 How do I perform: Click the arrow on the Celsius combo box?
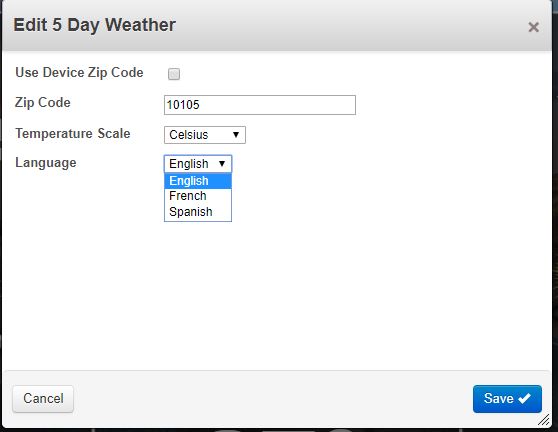[x=236, y=135]
